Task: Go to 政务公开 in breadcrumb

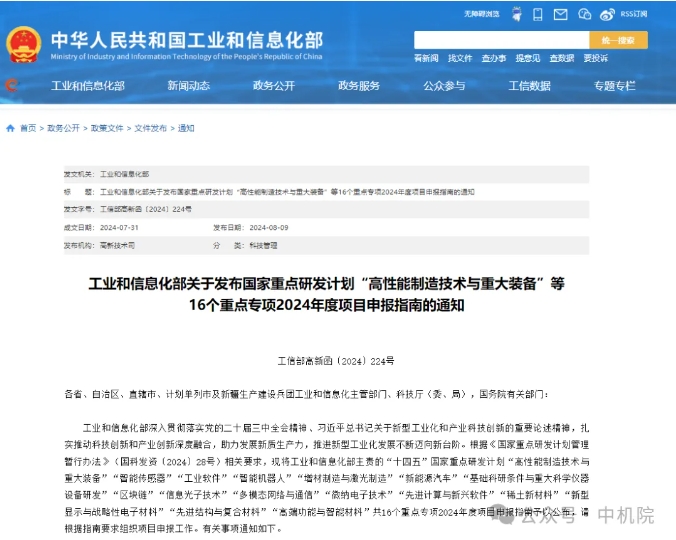Action: tap(63, 128)
